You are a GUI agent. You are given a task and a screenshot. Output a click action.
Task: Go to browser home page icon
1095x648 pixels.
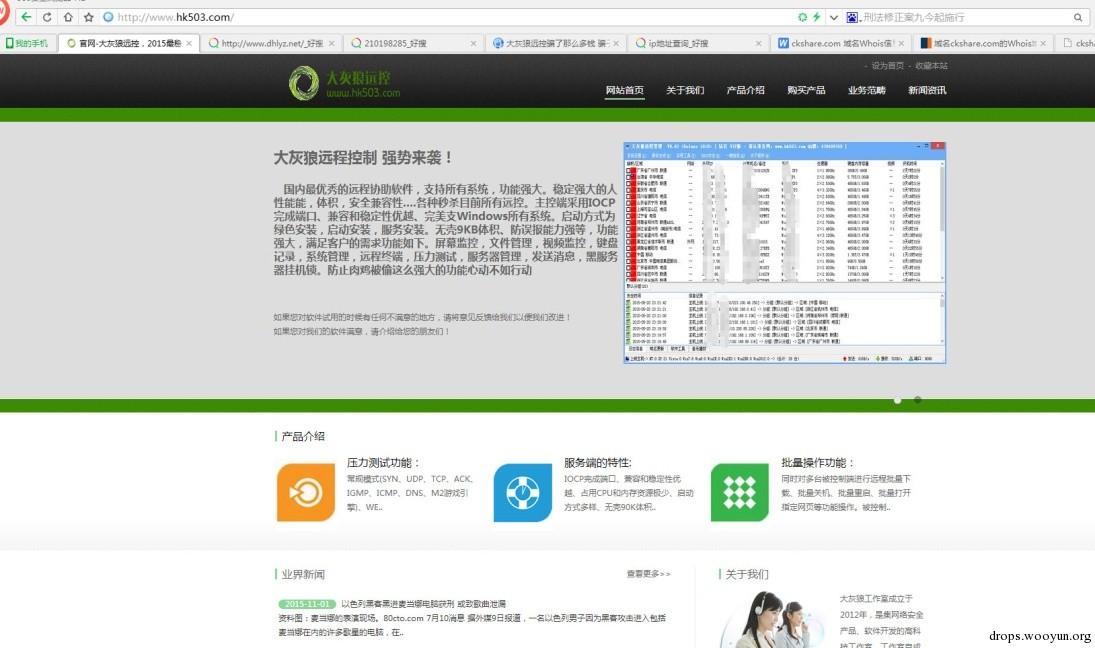pyautogui.click(x=68, y=17)
